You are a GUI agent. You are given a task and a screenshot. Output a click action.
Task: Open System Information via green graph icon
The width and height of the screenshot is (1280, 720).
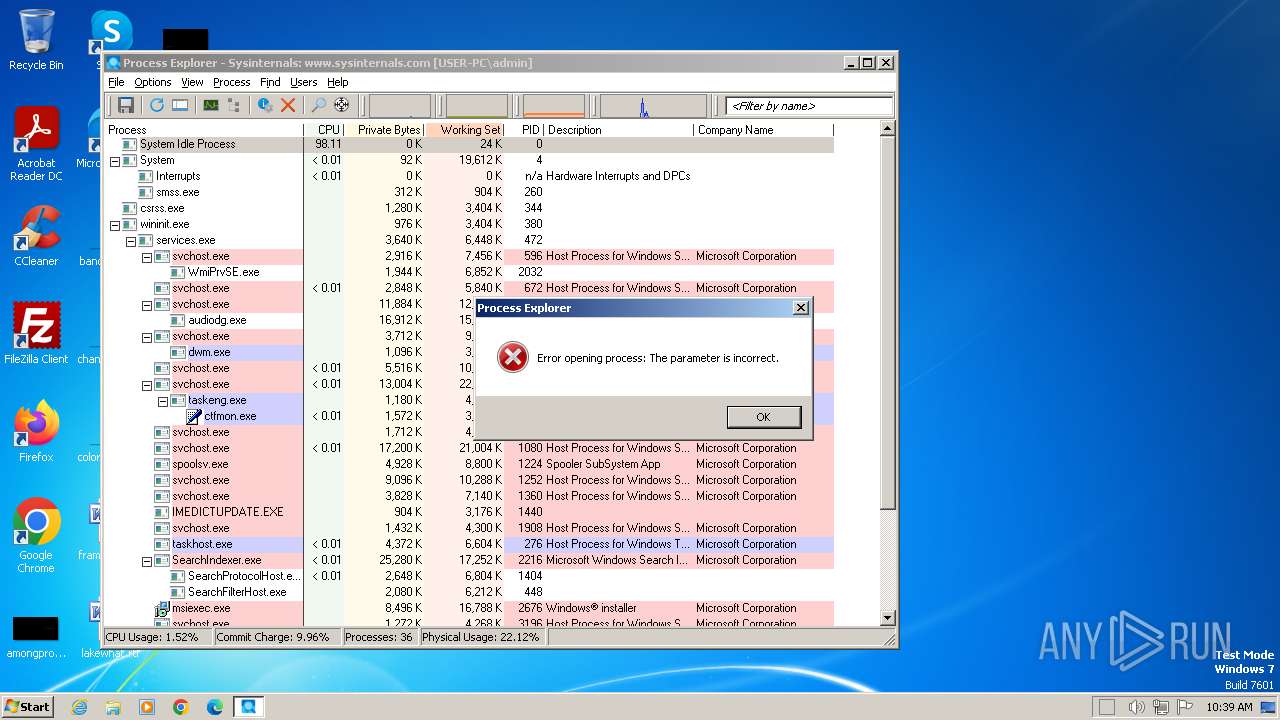tap(211, 105)
